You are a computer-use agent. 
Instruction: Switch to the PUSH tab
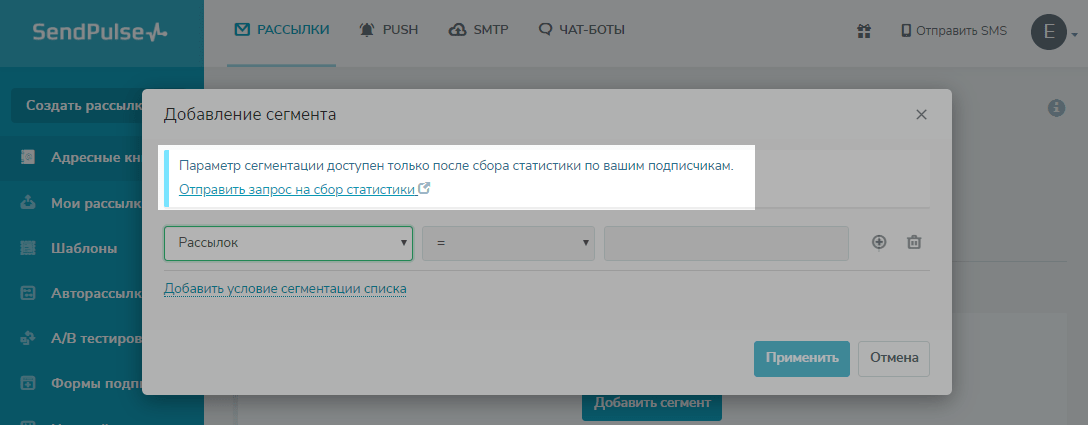point(388,30)
